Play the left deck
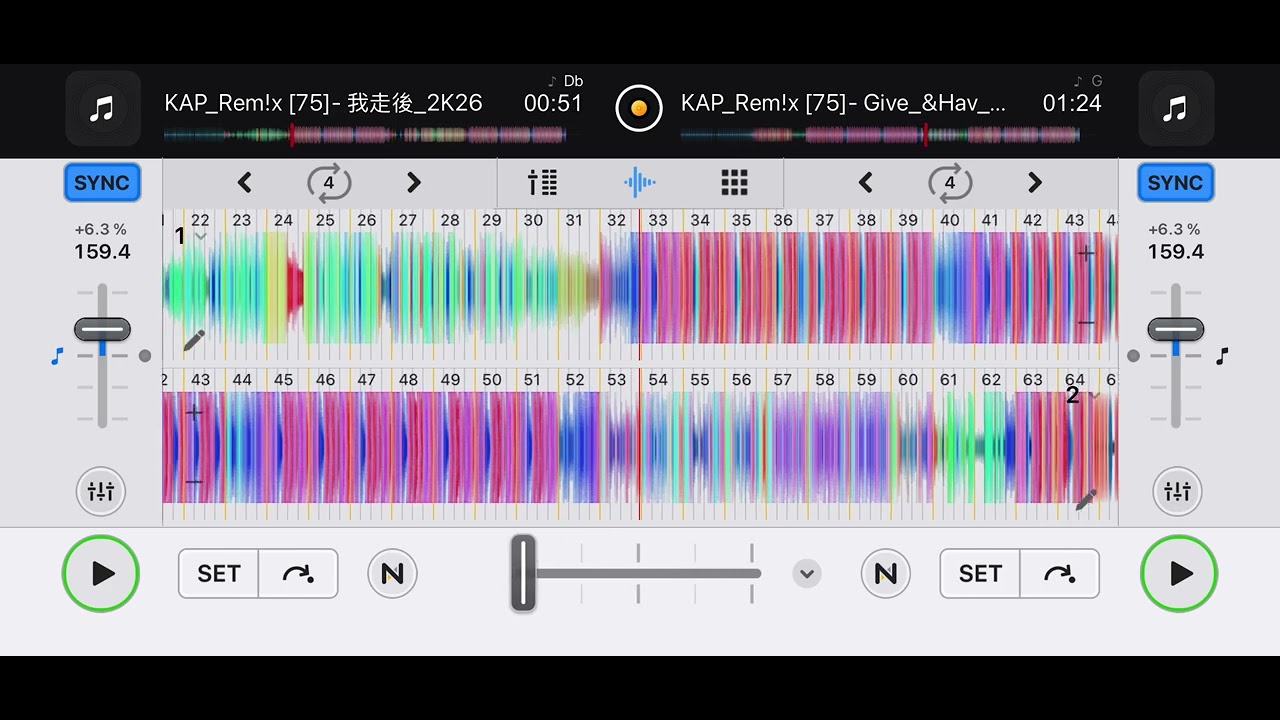Image resolution: width=1280 pixels, height=720 pixels. click(x=101, y=573)
